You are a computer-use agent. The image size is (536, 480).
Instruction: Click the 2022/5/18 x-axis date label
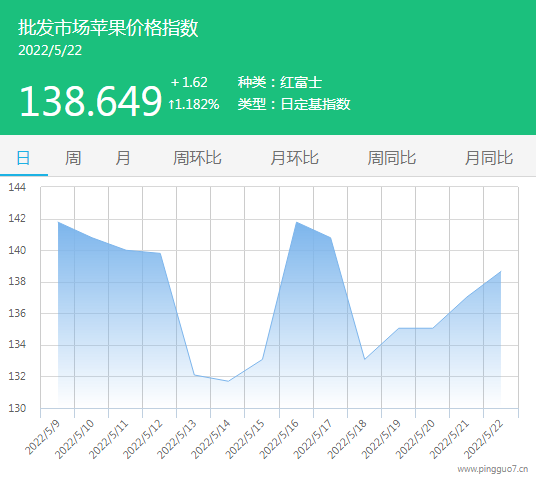point(347,440)
